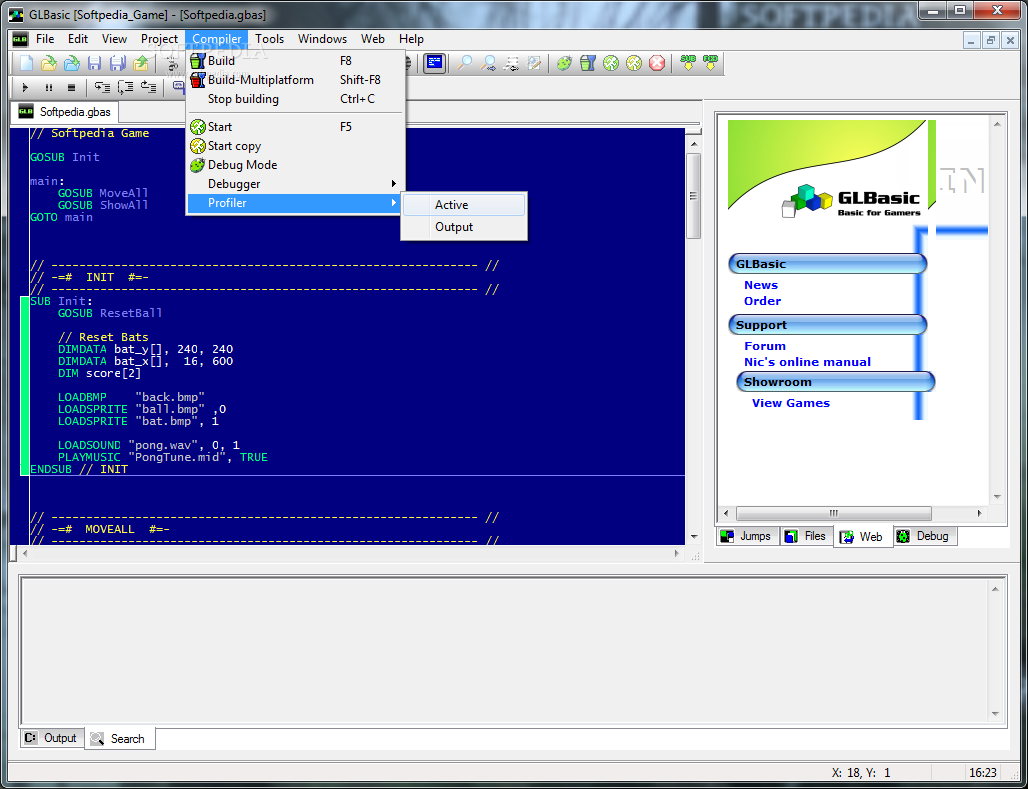Image resolution: width=1028 pixels, height=789 pixels.
Task: Select the Web tab in side panel
Action: 863,536
